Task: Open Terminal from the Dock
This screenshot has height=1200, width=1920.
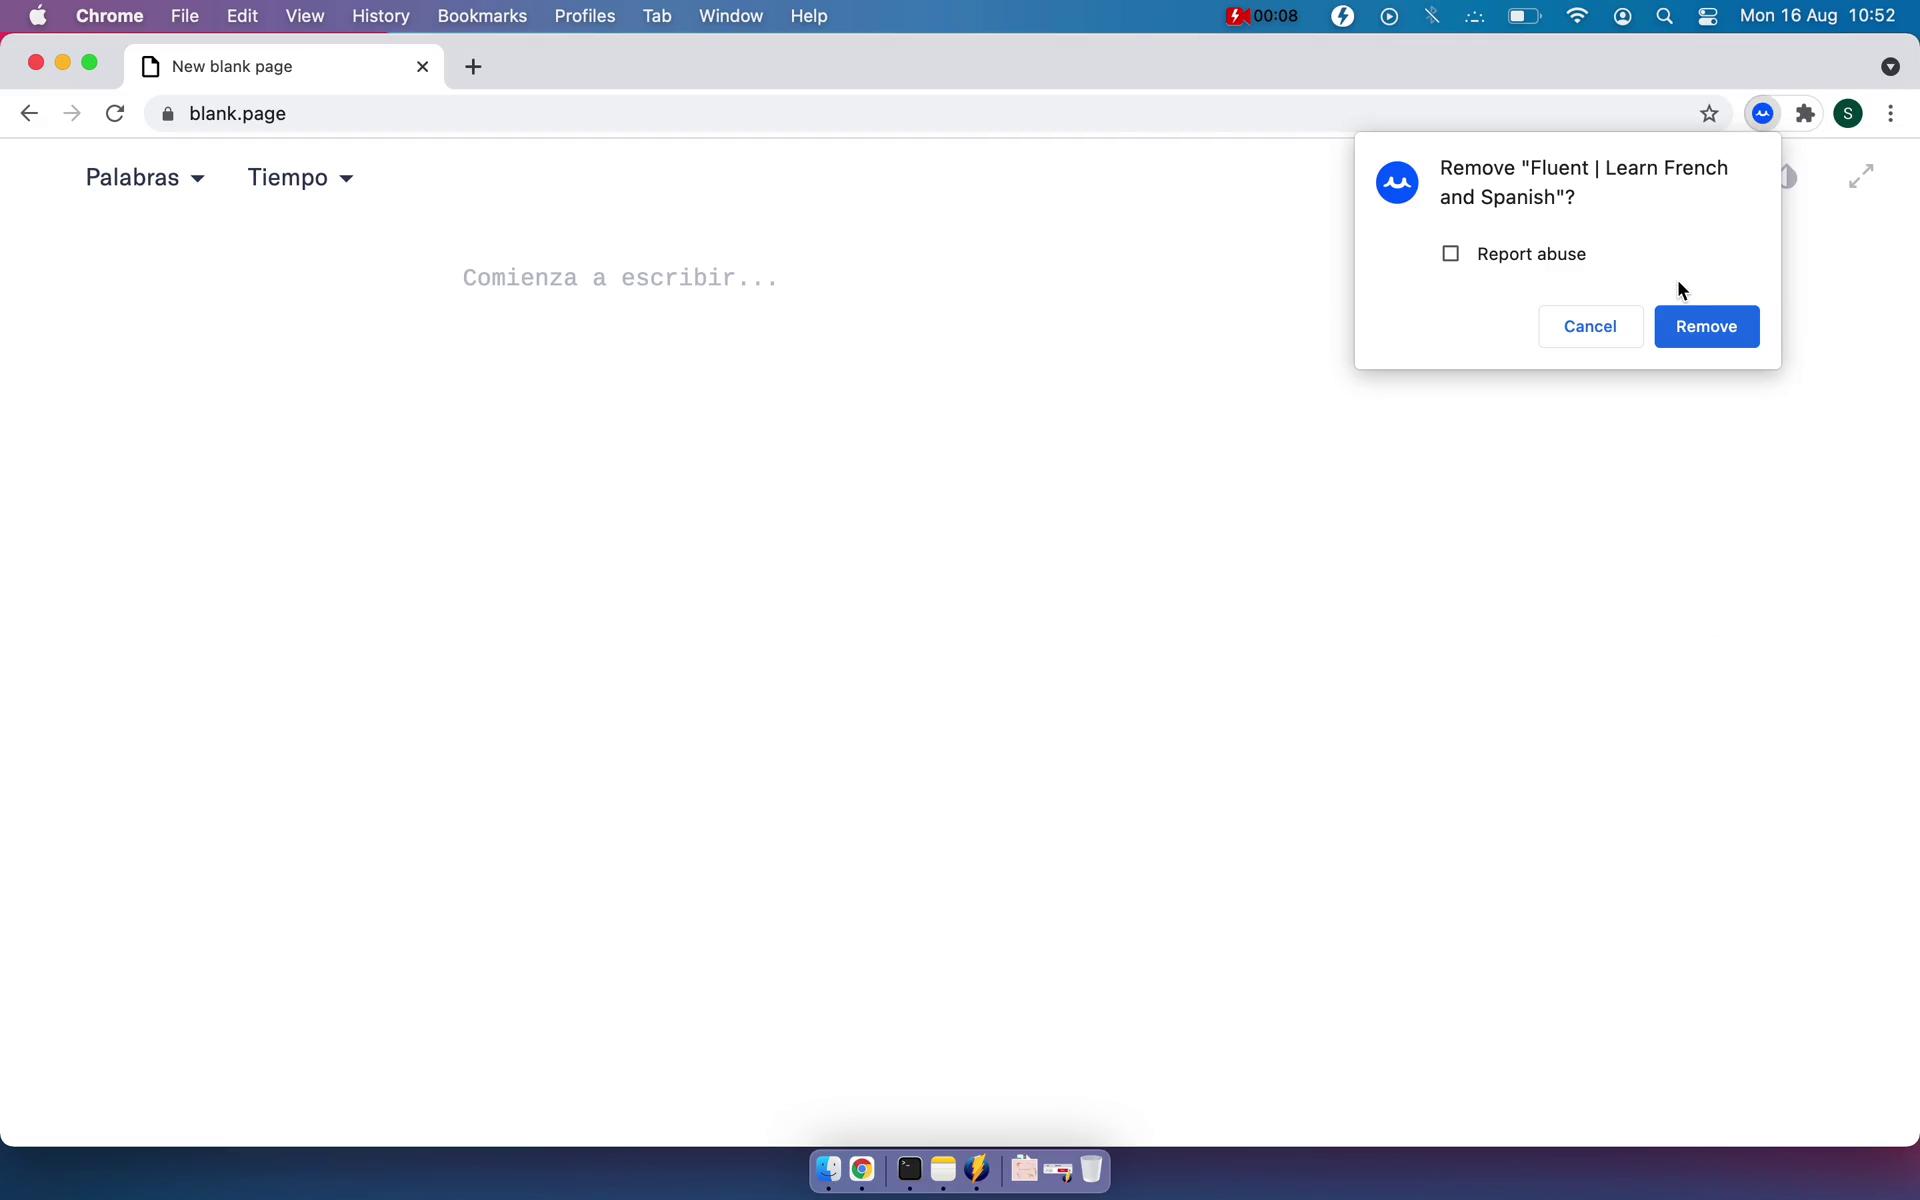Action: [909, 1169]
